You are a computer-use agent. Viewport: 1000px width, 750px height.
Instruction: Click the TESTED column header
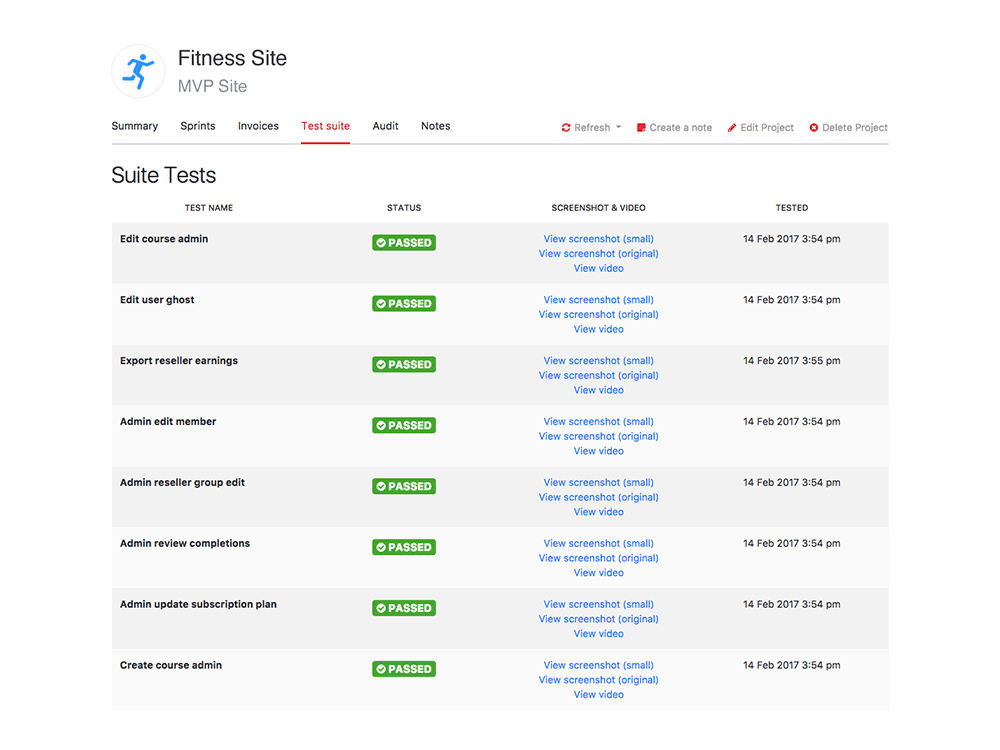[x=791, y=208]
